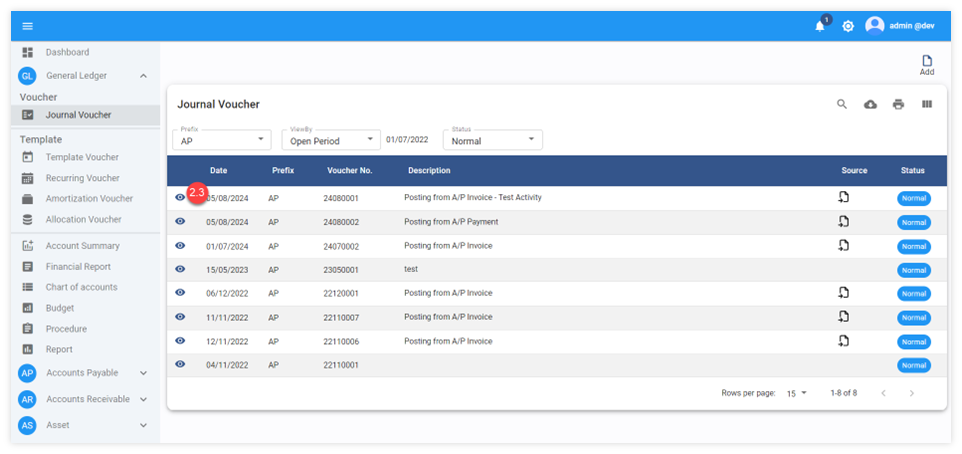
Task: Click the hamburger menu icon
Action: click(27, 26)
